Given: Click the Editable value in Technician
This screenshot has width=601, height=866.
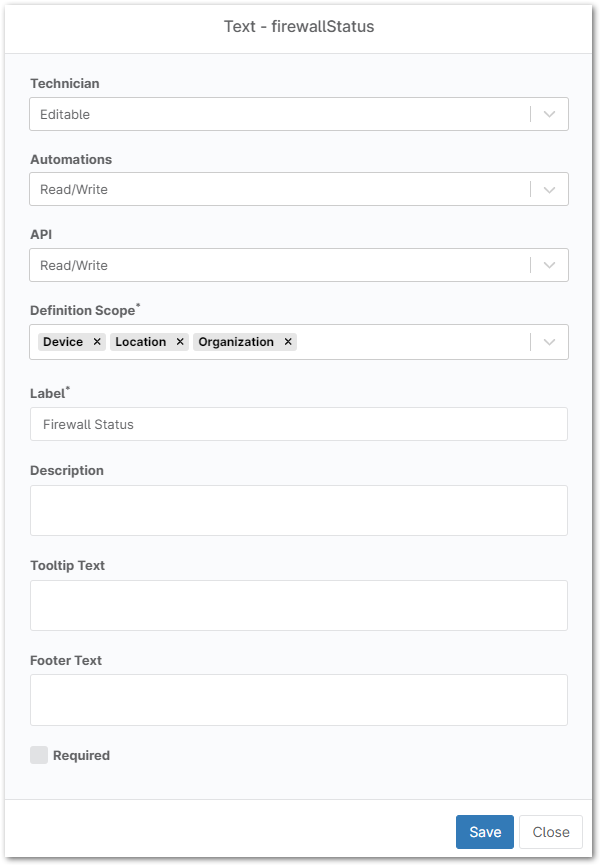Looking at the screenshot, I should point(65,114).
